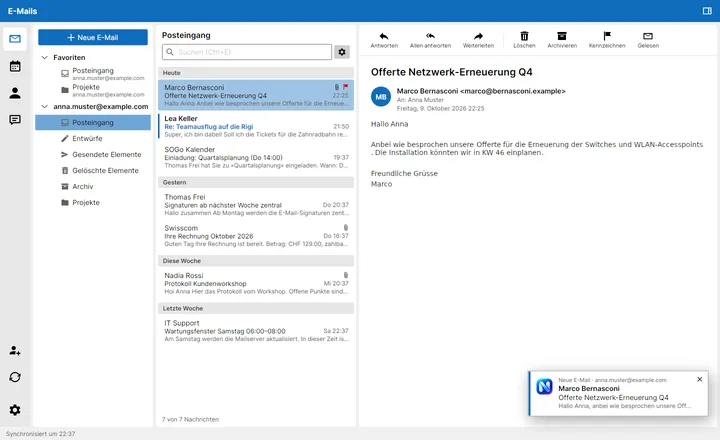Click the attachment icon on Nadia Rossi email

346,275
